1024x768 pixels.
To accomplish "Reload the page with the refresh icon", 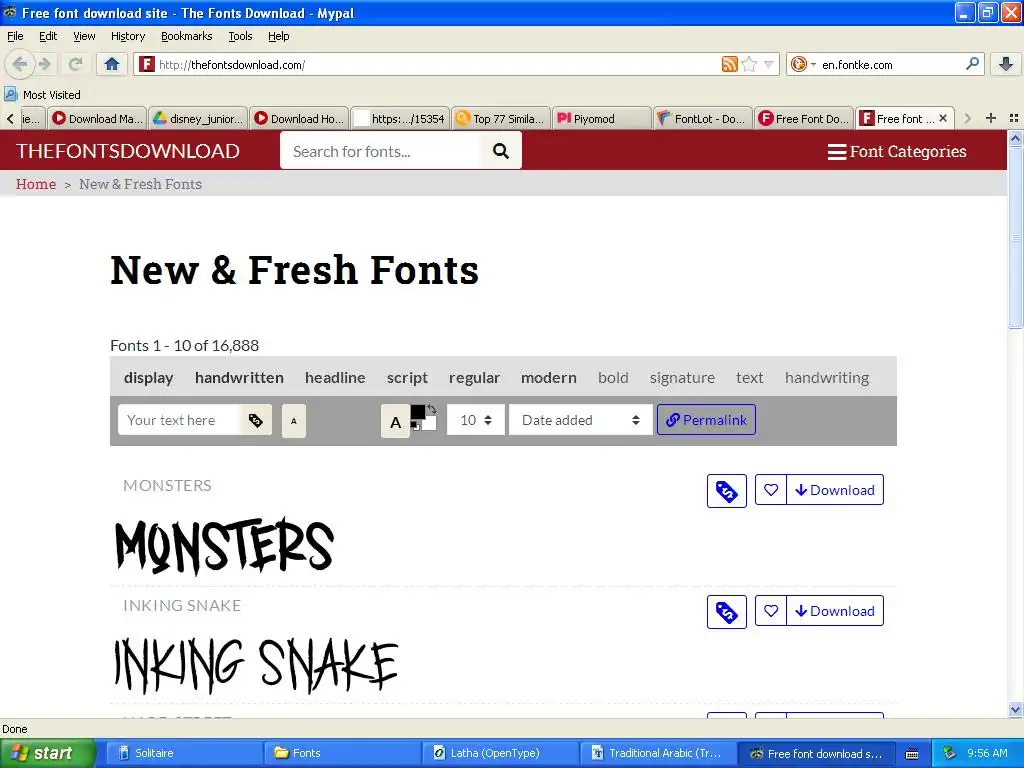I will (x=75, y=64).
